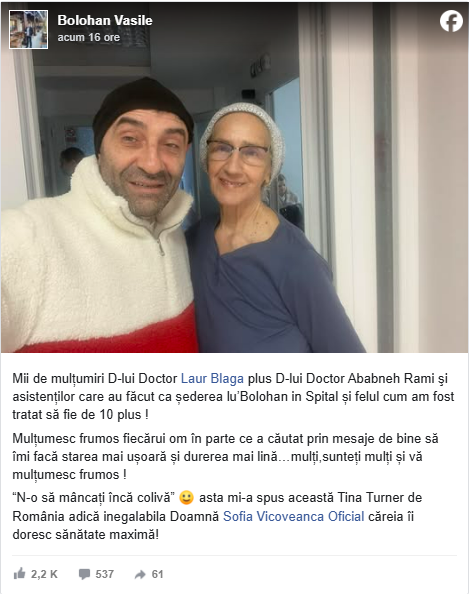Screen dimensions: 470x601
Task: Click the comment bubble icon
Action: 84,574
